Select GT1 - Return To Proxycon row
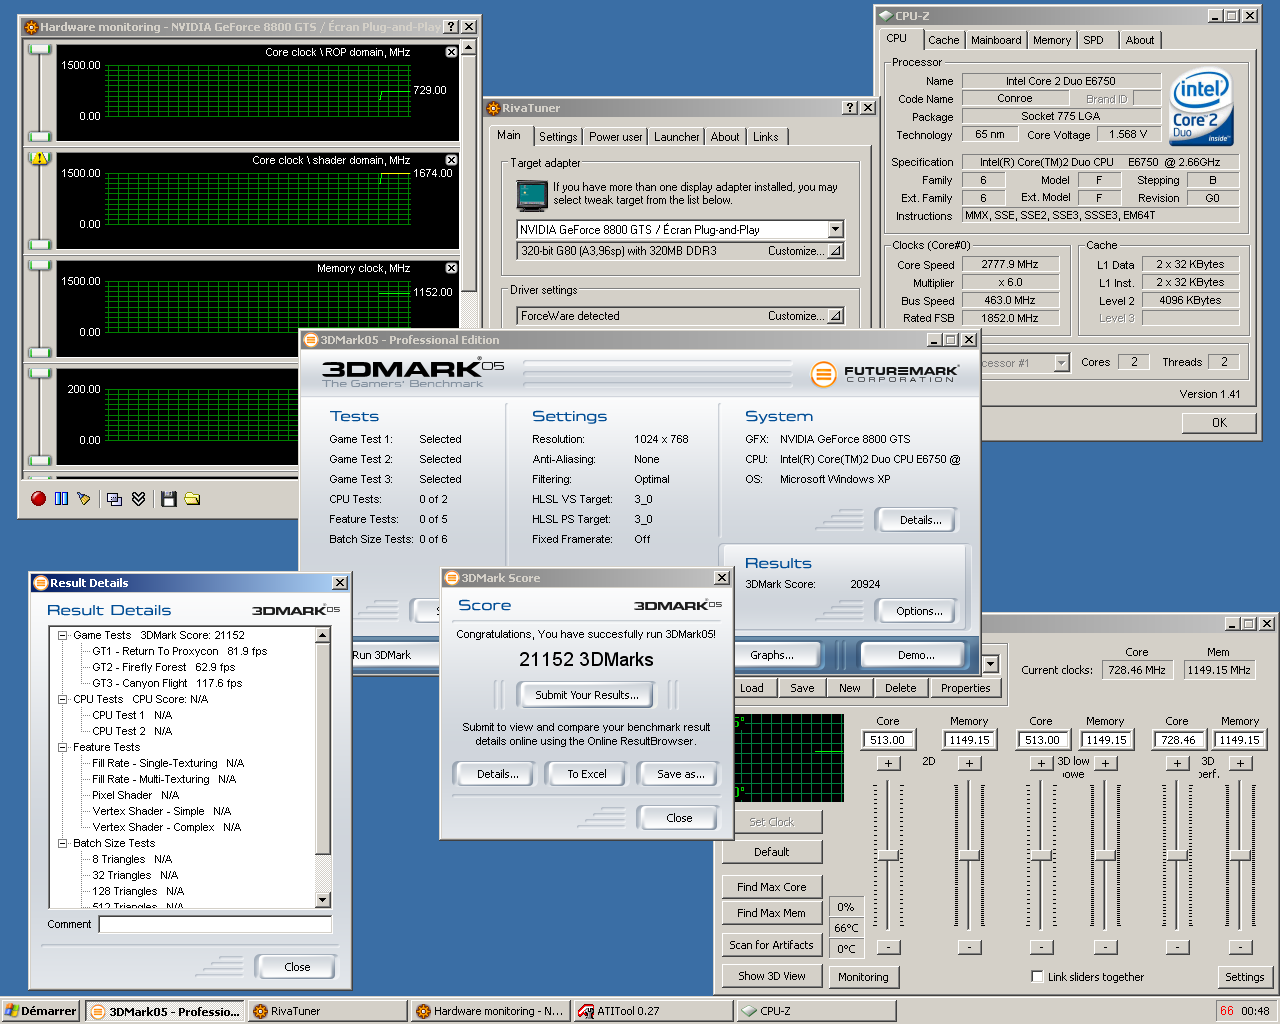The width and height of the screenshot is (1280, 1024). 180,651
